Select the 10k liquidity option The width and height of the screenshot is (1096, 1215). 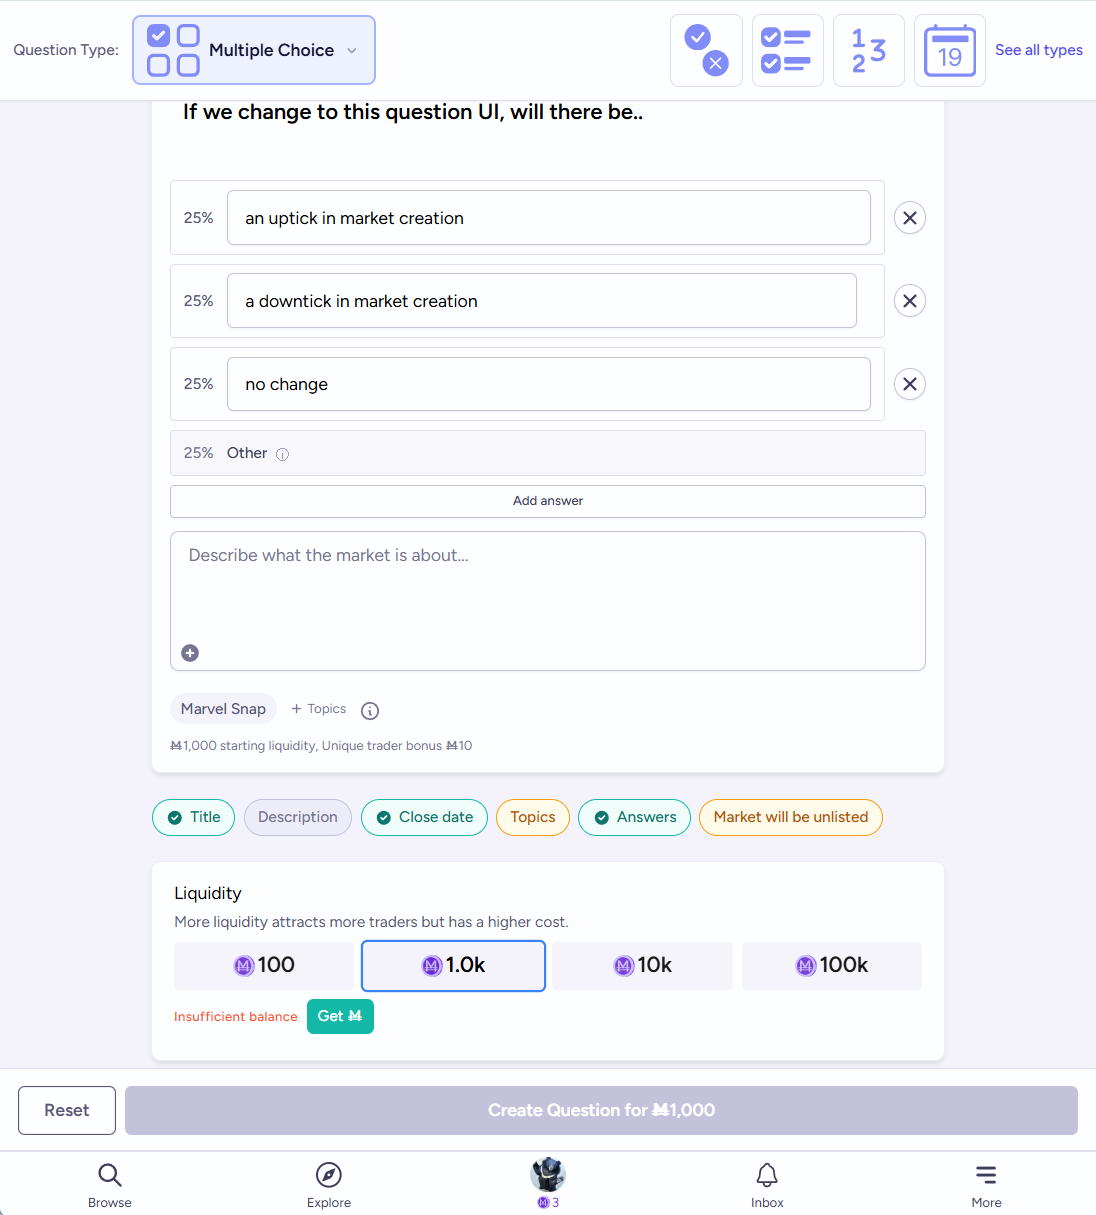coord(642,965)
